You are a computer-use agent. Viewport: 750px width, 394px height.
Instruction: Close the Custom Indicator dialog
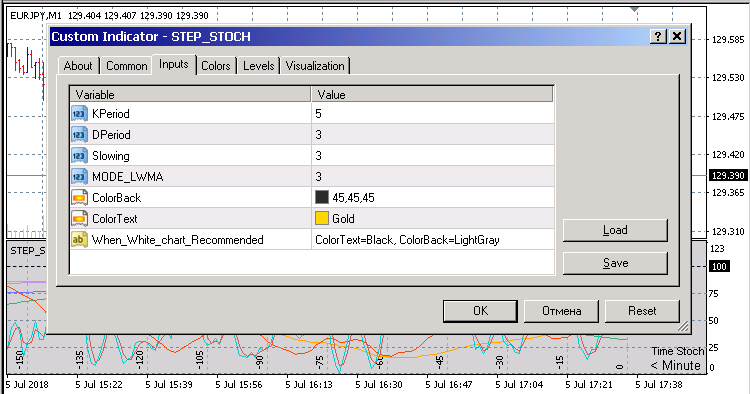pos(677,36)
